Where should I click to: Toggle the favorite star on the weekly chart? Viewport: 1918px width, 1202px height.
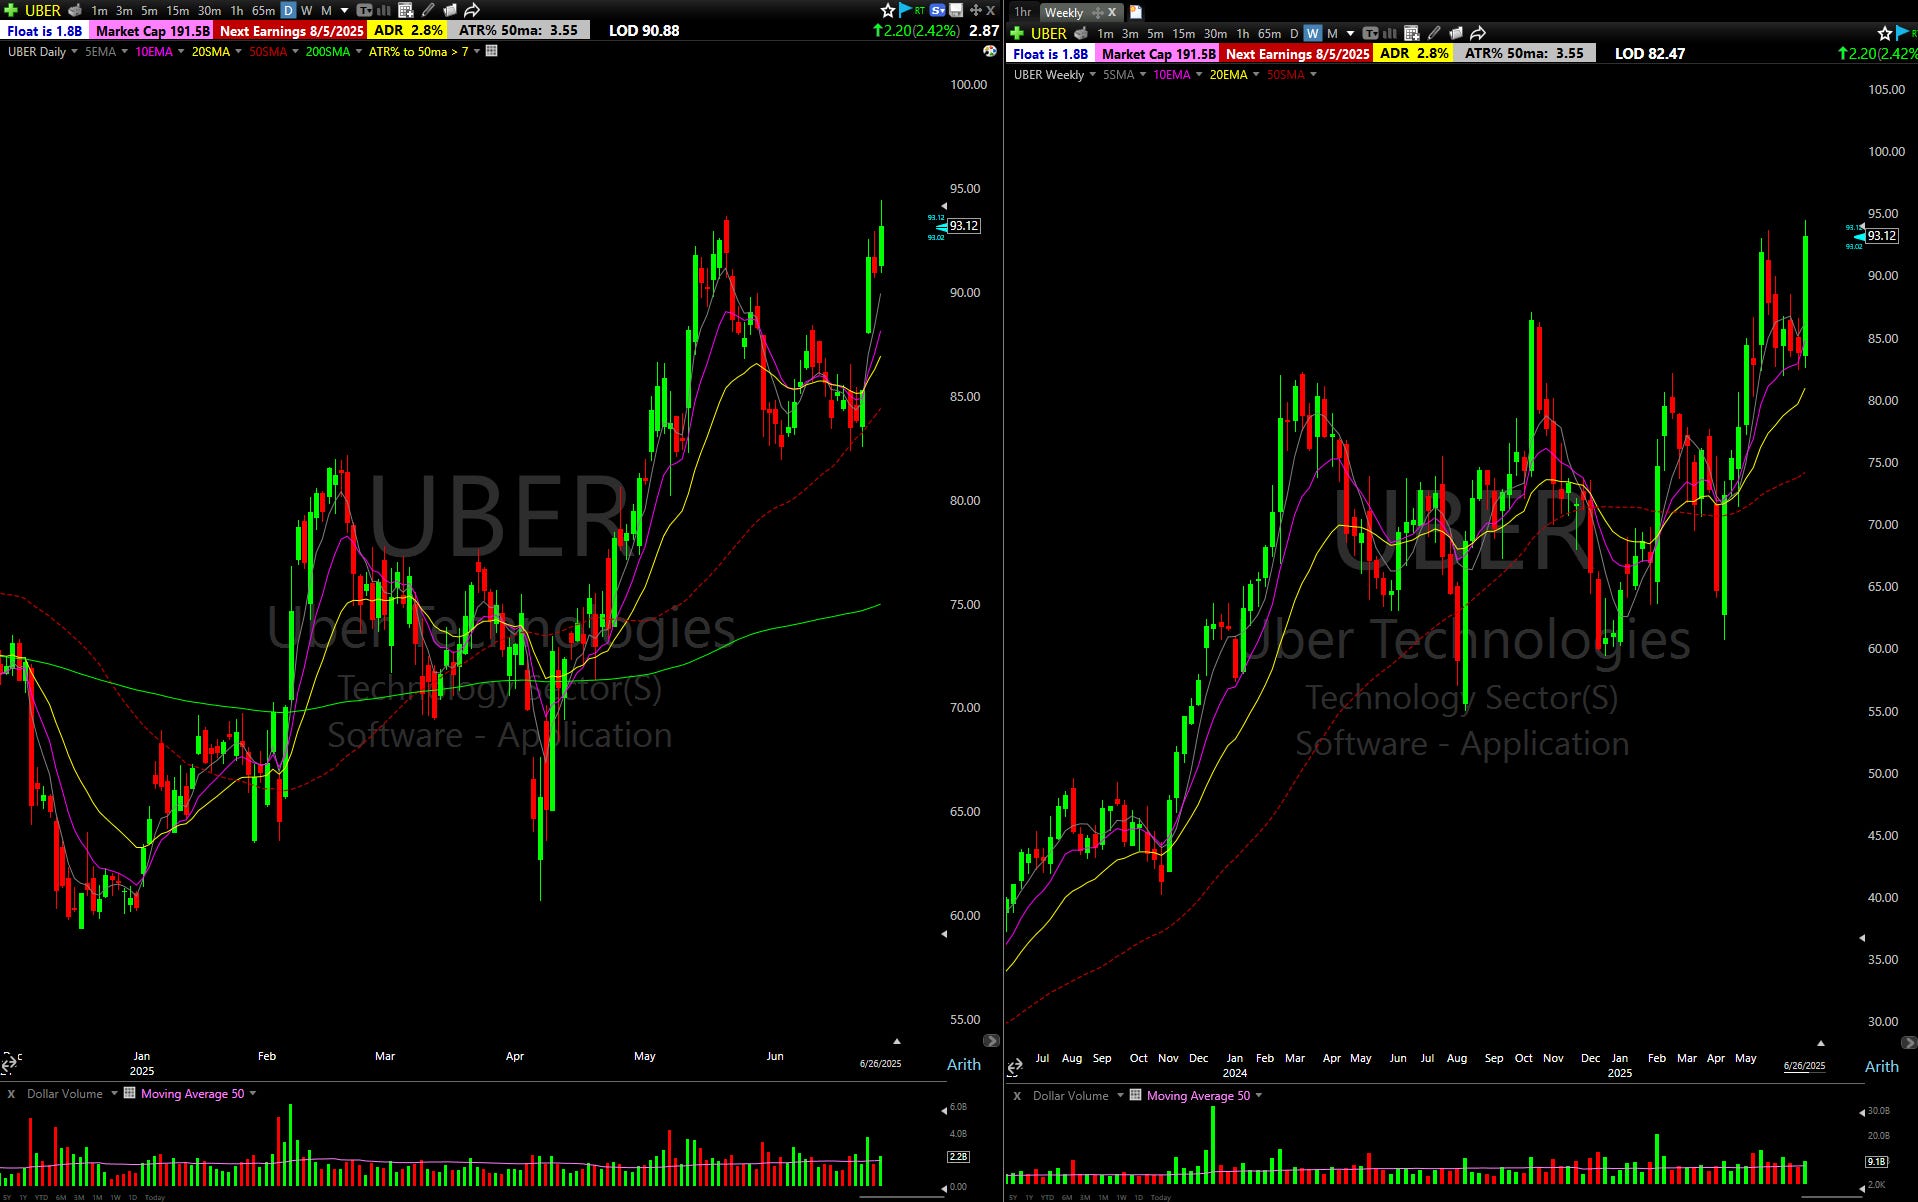pos(1884,33)
